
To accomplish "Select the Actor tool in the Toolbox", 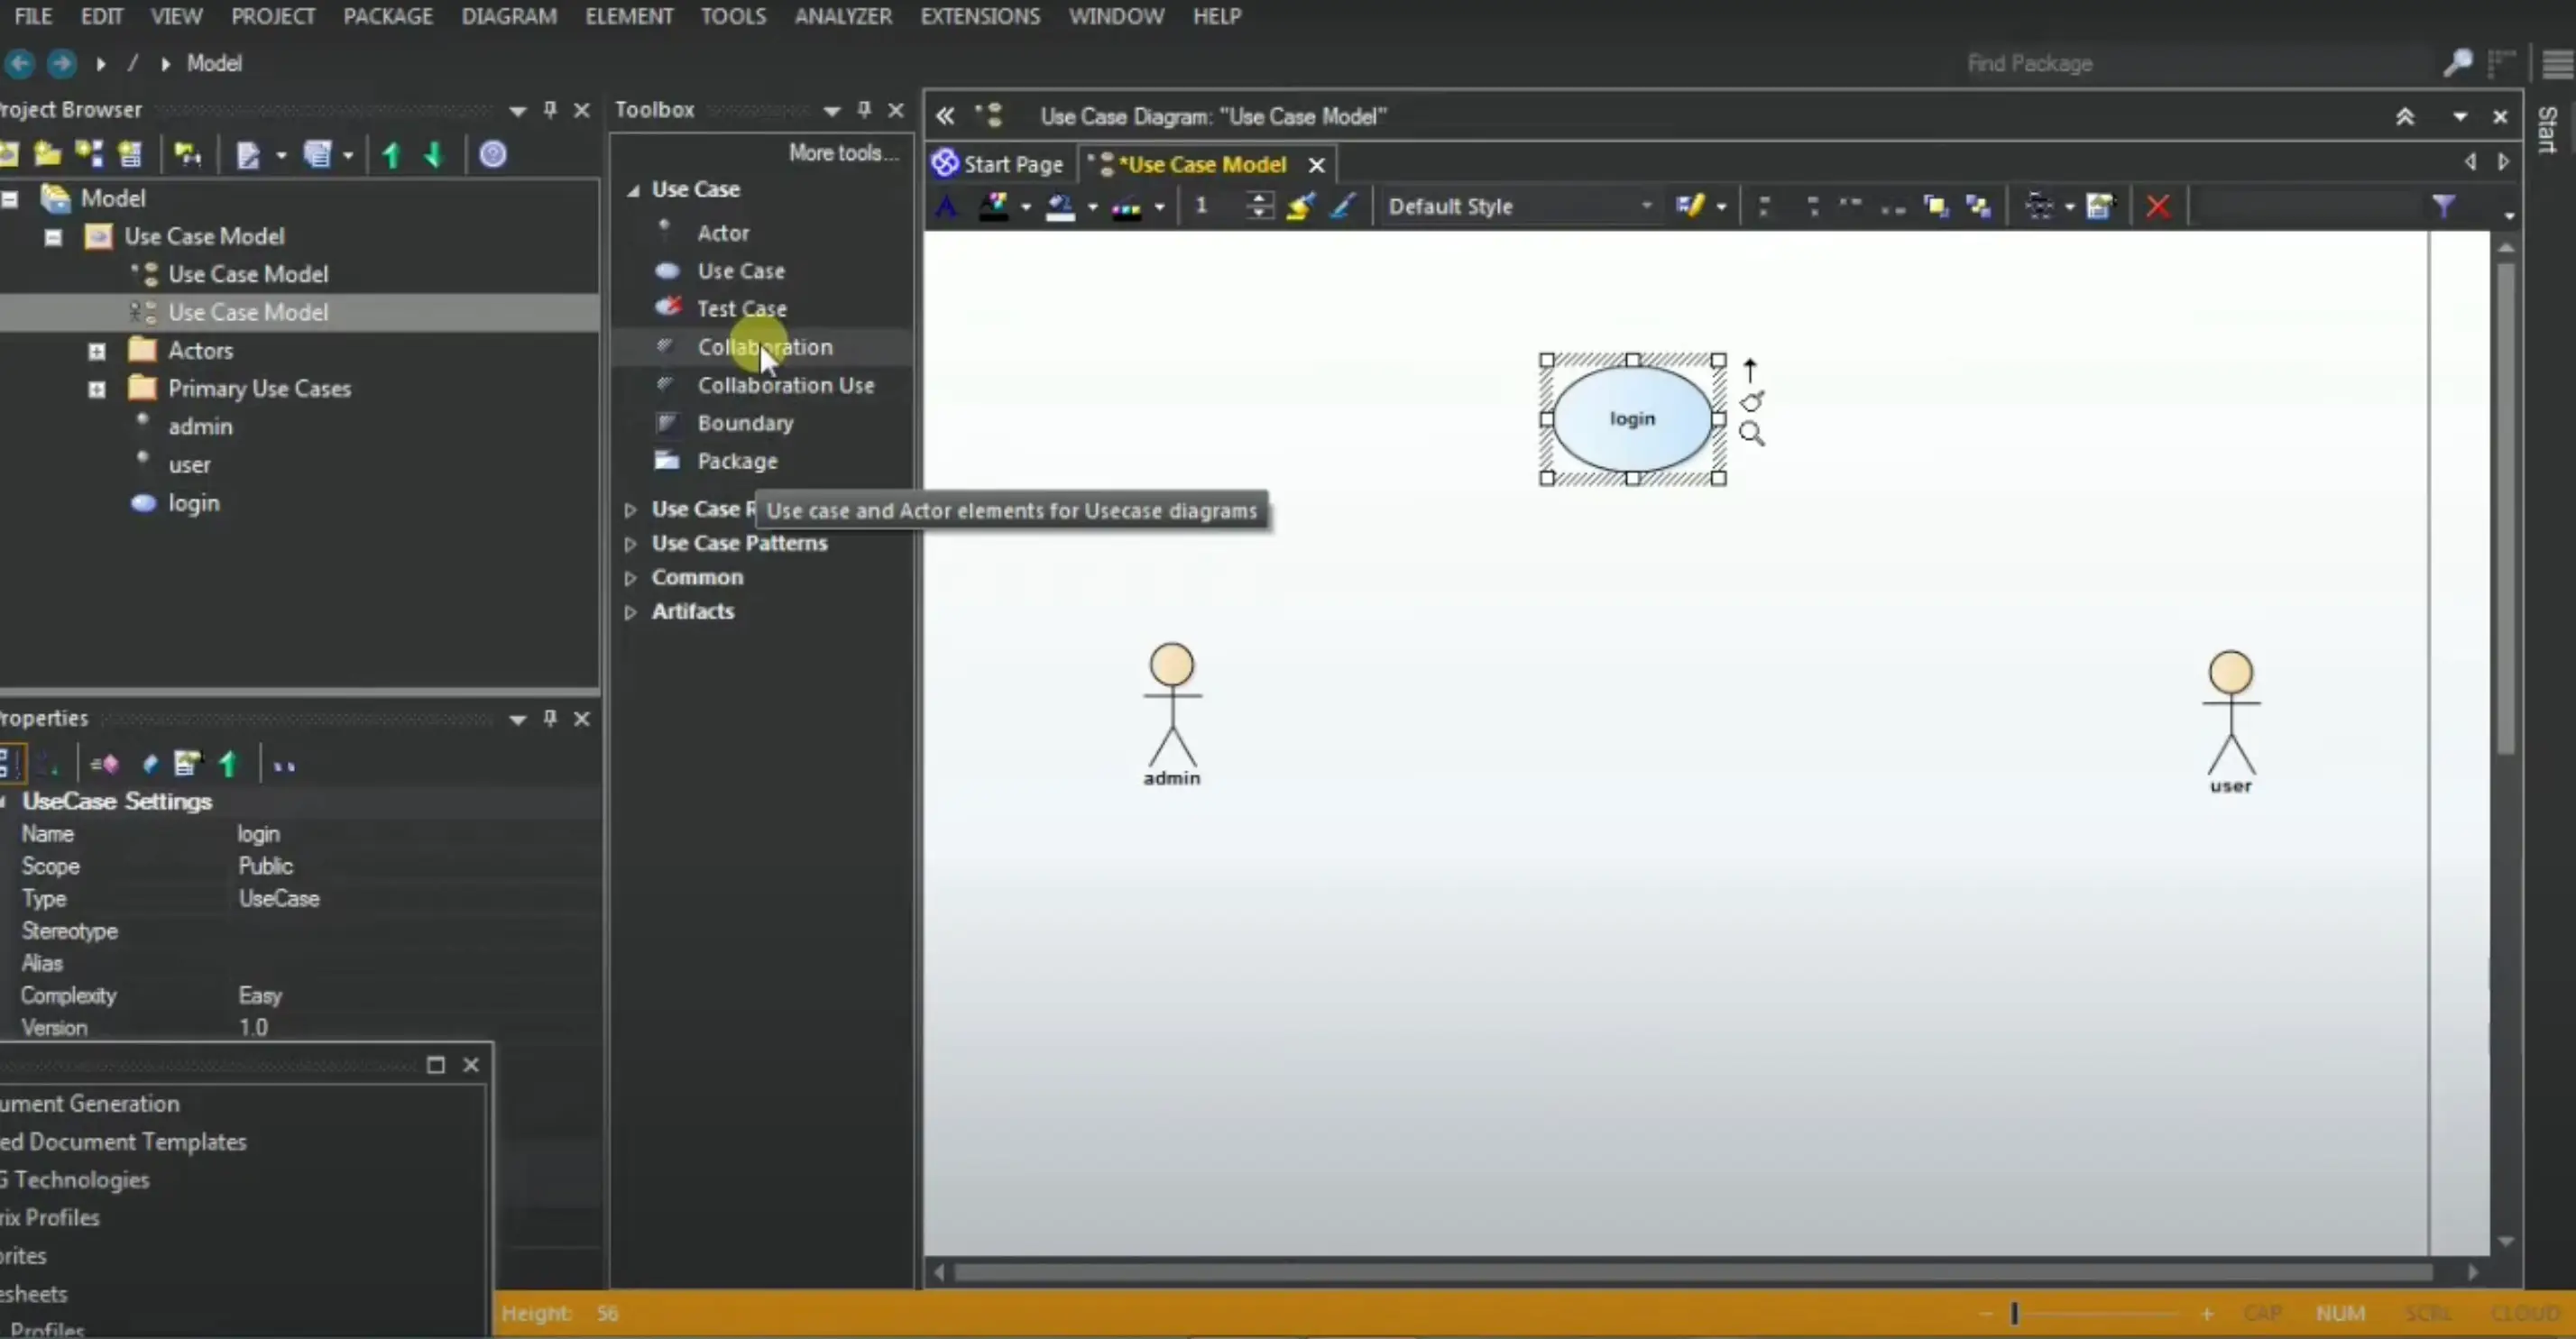I will [x=722, y=232].
